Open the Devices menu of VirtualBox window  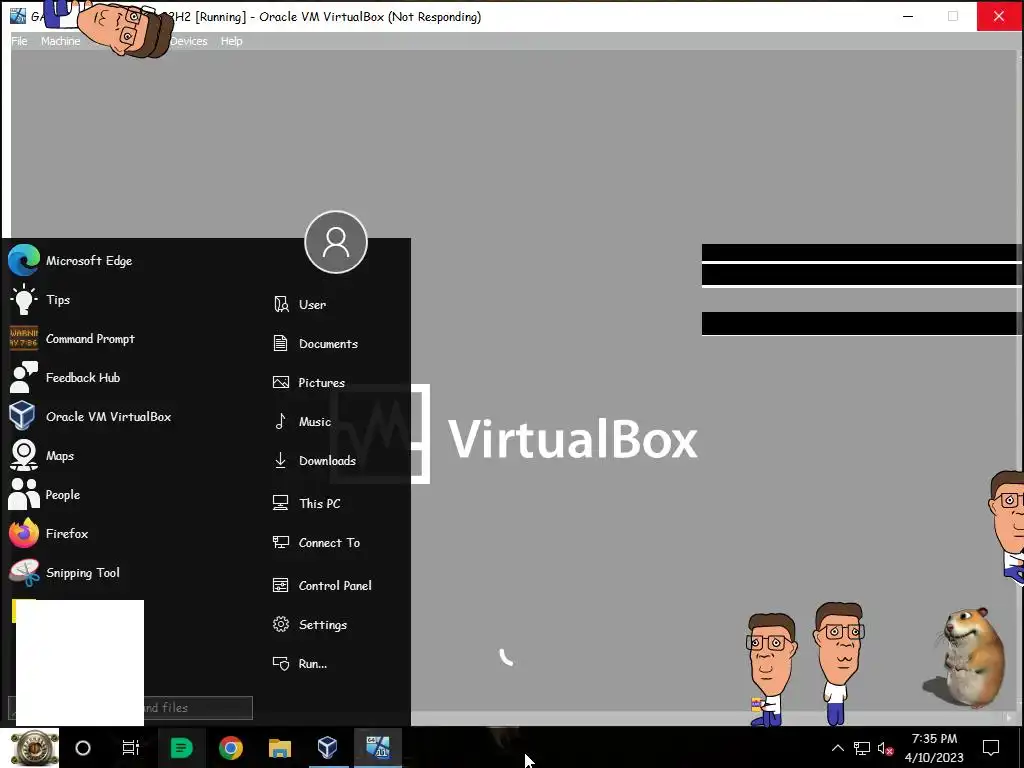(189, 41)
